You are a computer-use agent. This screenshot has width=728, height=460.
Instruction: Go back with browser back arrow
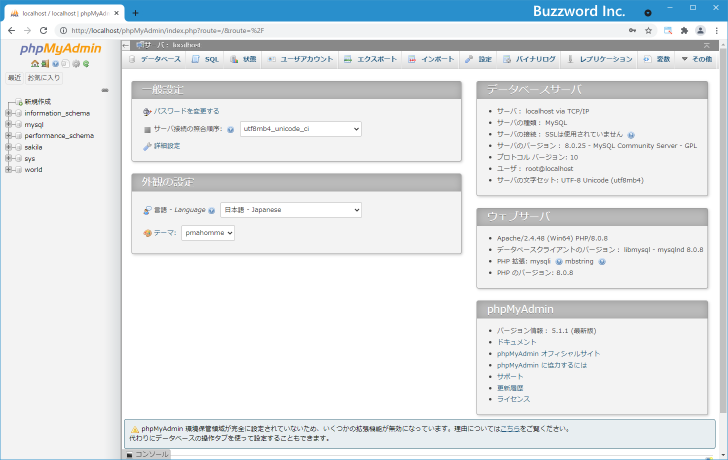(x=12, y=31)
